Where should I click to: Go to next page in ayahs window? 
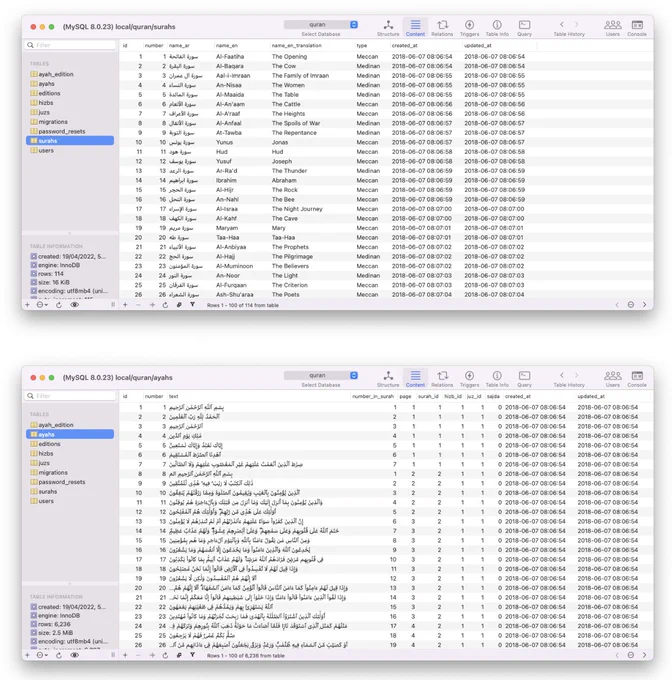pos(645,655)
